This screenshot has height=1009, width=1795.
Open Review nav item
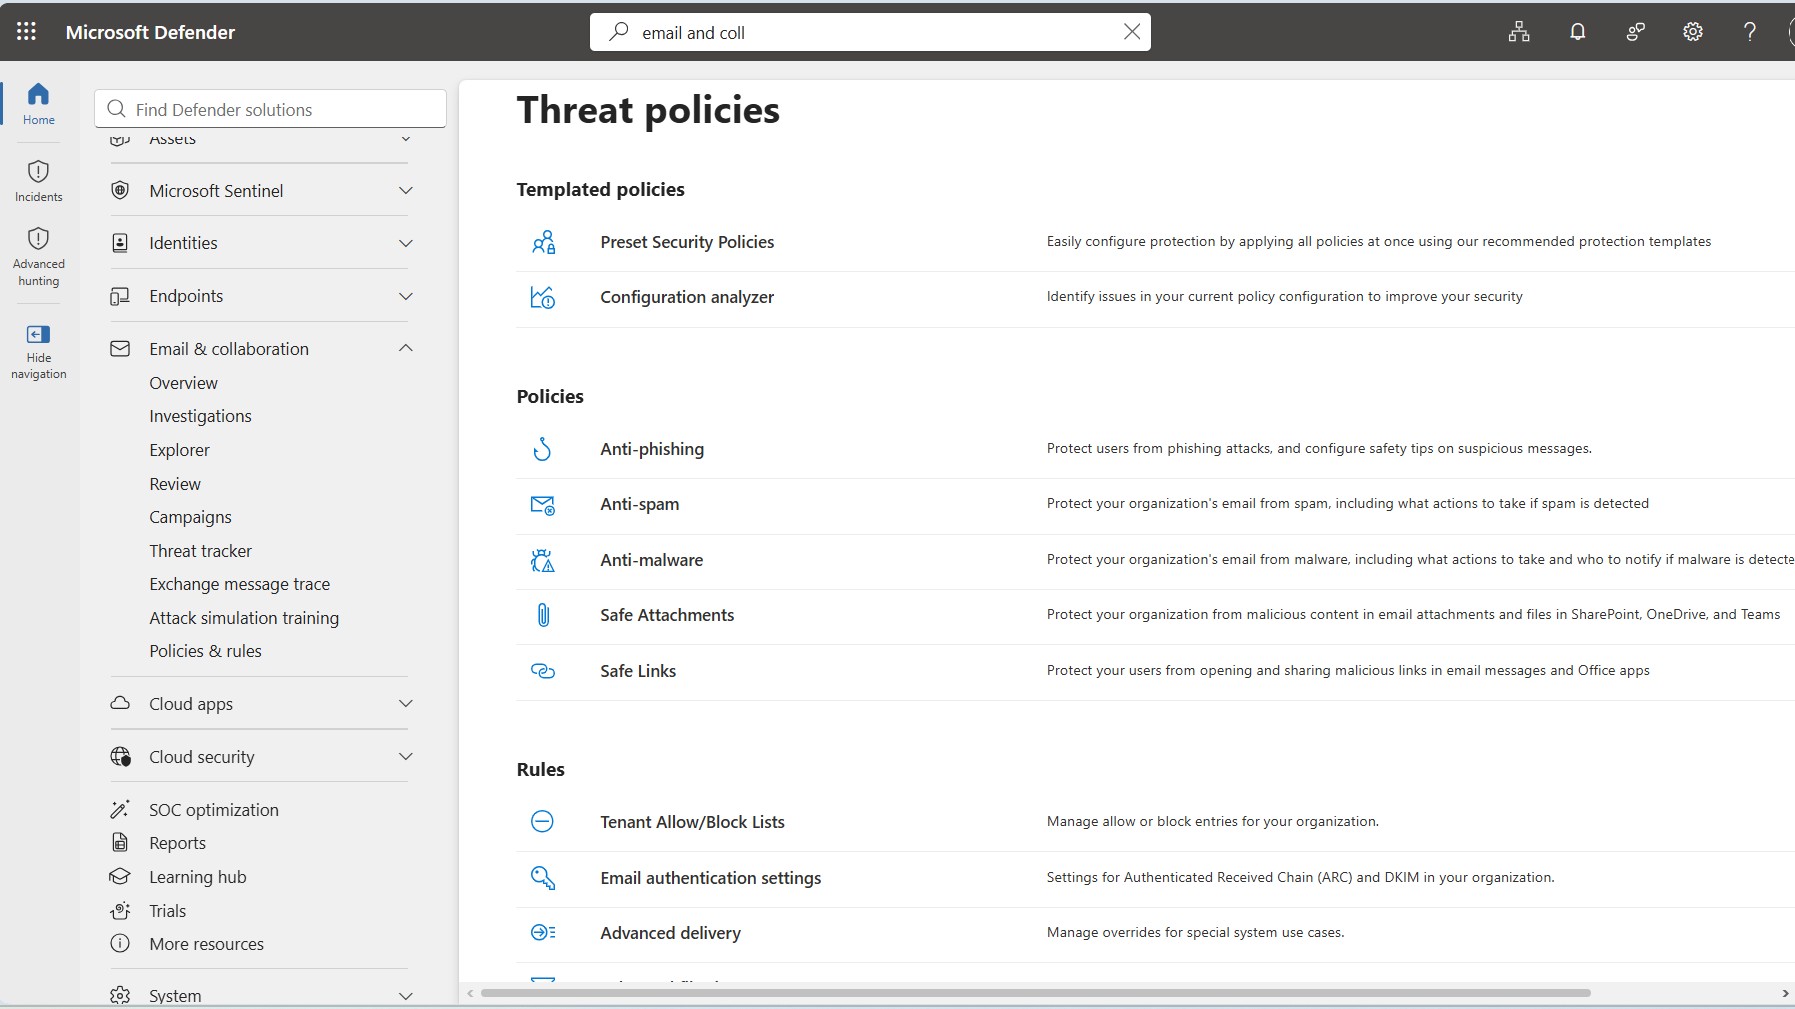point(175,484)
